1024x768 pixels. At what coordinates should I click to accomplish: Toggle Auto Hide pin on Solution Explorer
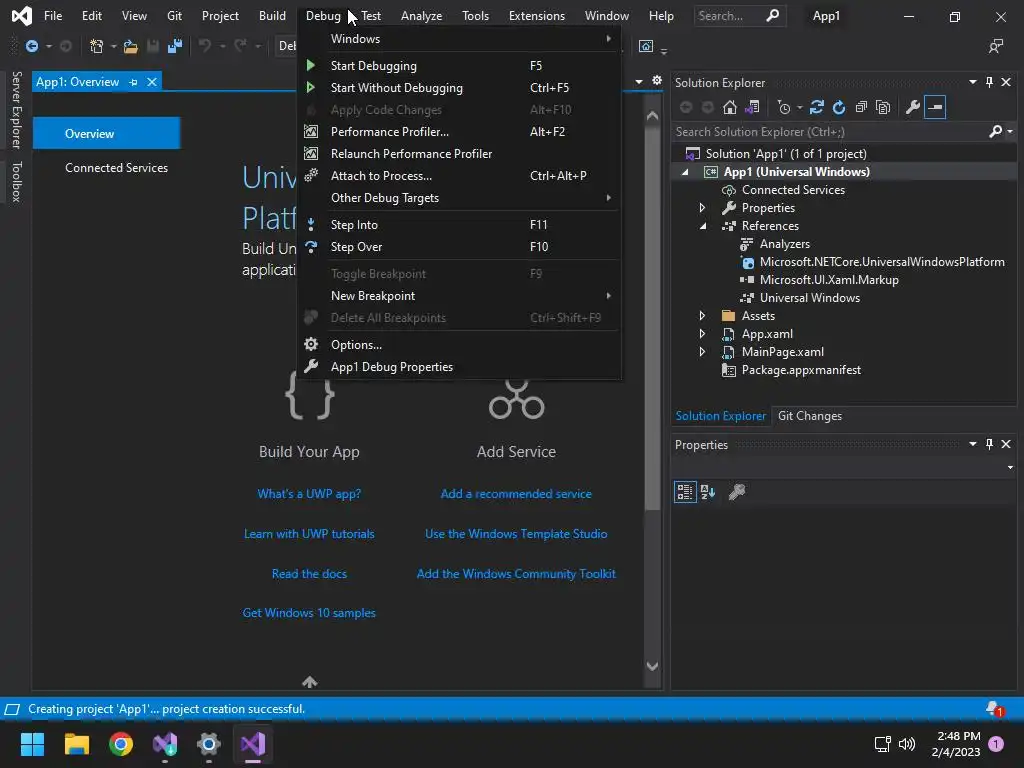(x=989, y=82)
